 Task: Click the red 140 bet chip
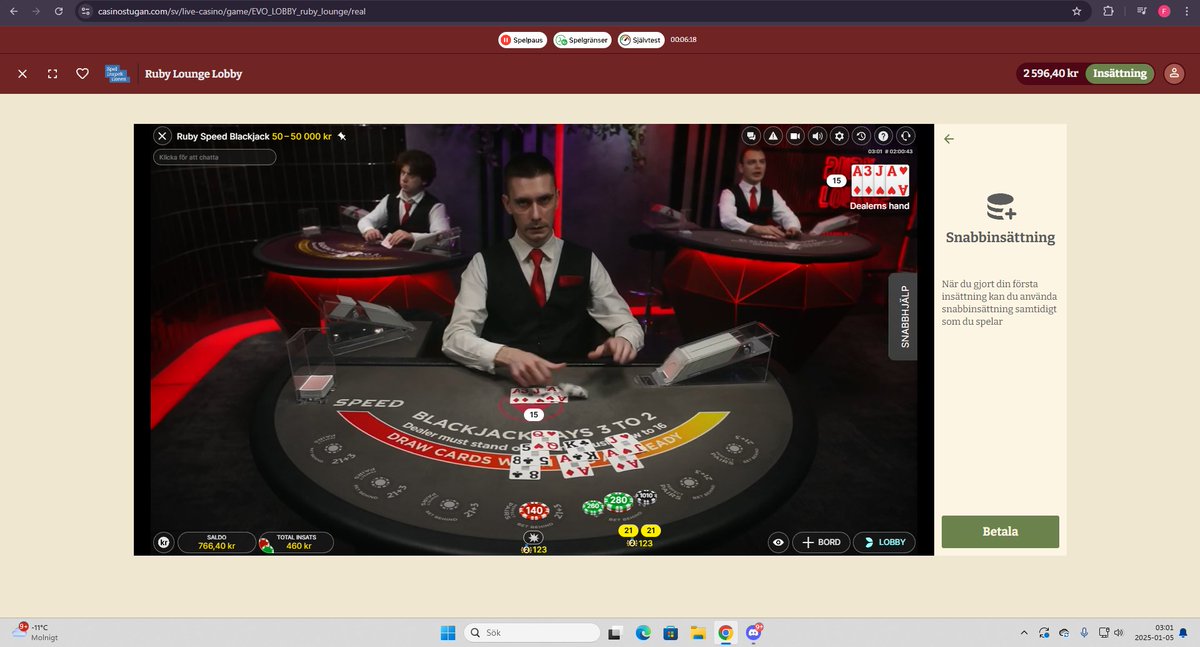[x=534, y=511]
